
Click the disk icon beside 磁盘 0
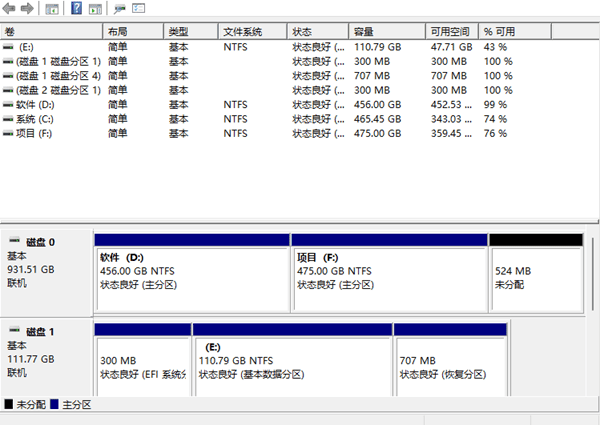pos(15,241)
